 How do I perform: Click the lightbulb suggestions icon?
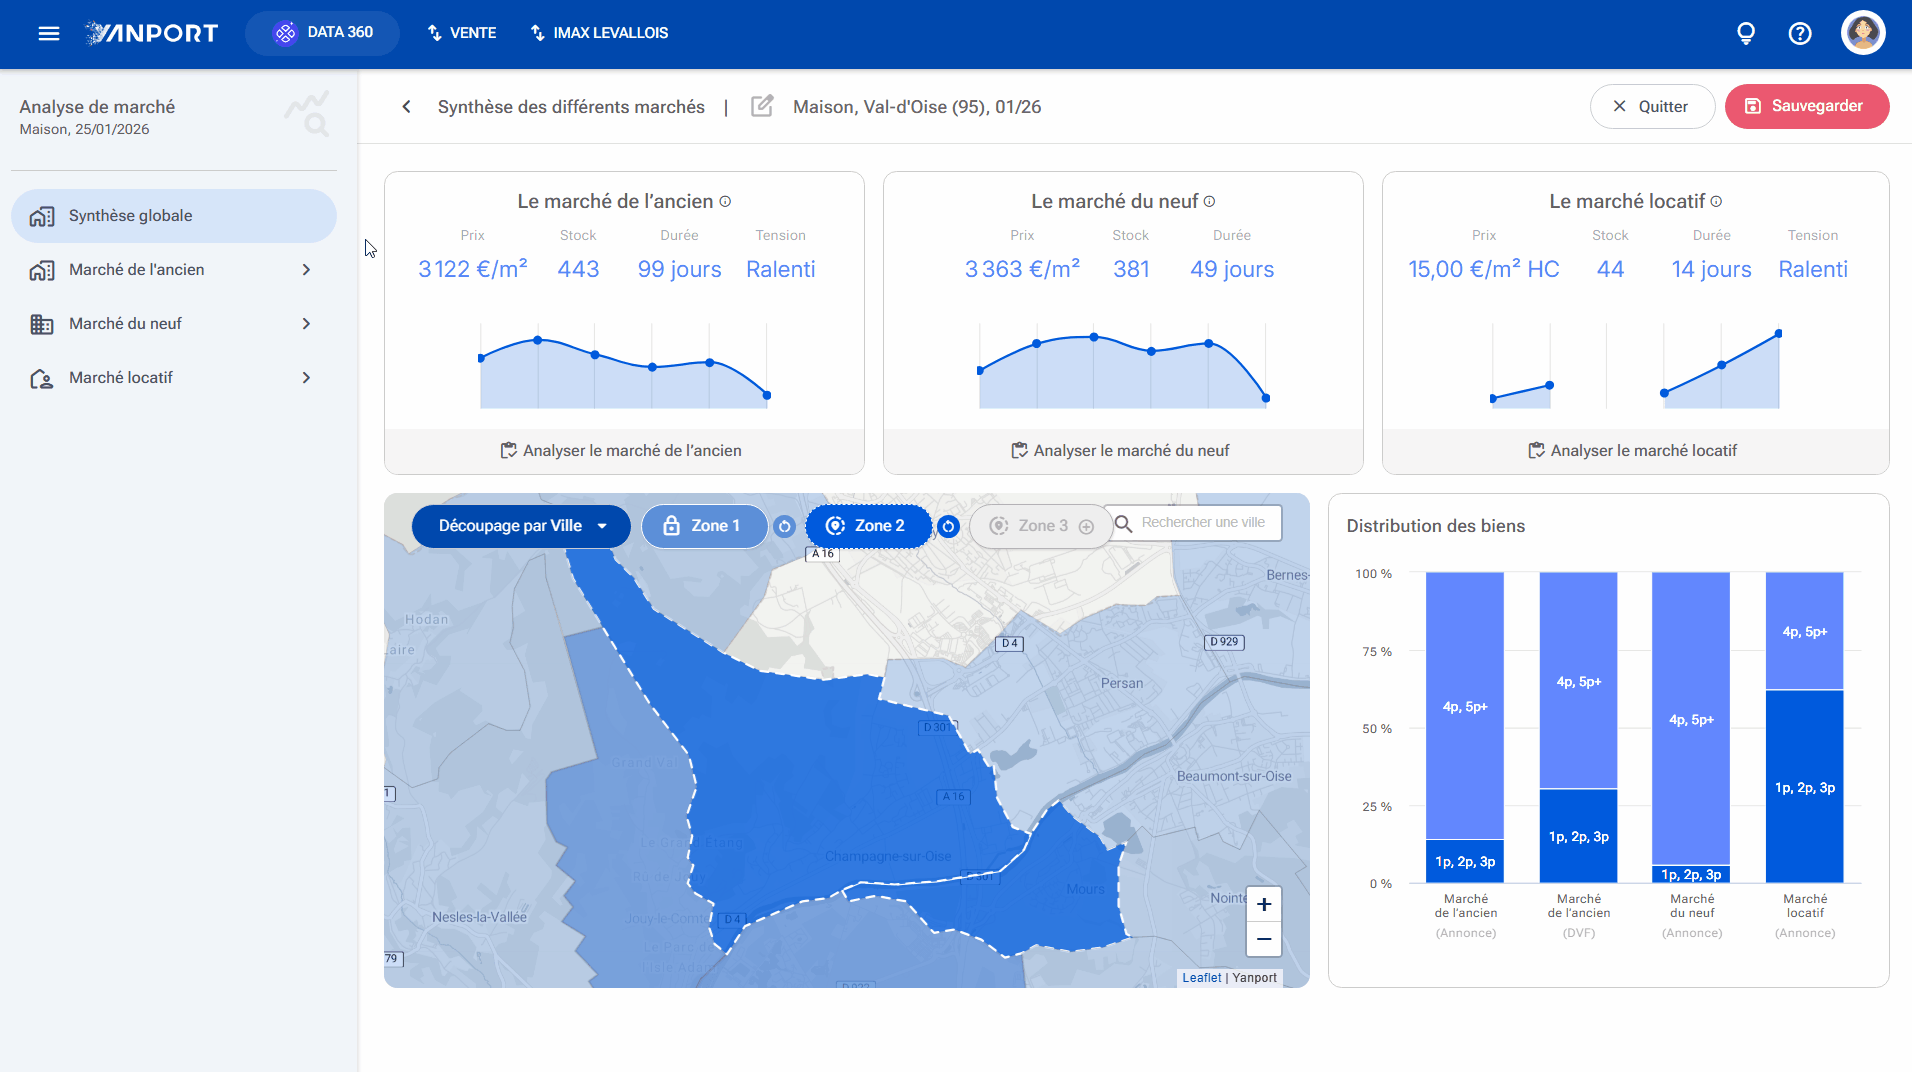(1746, 33)
